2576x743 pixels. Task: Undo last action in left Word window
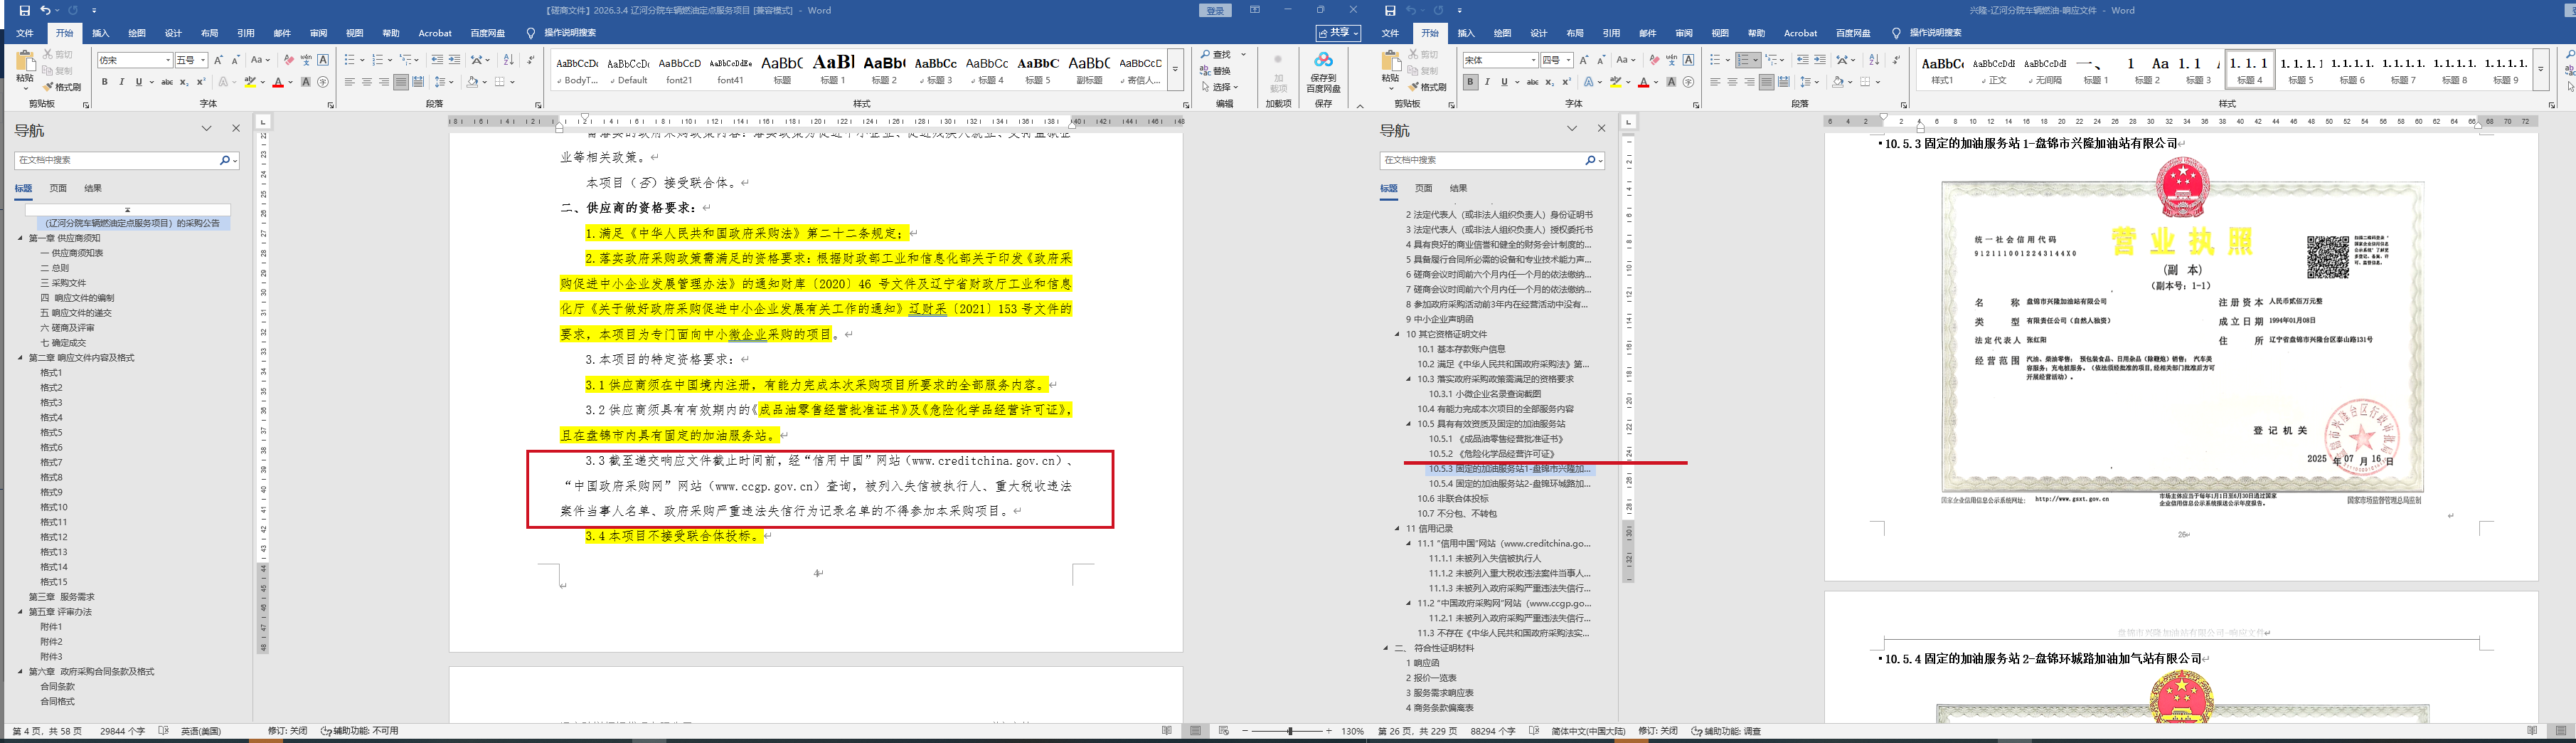pyautogui.click(x=46, y=10)
